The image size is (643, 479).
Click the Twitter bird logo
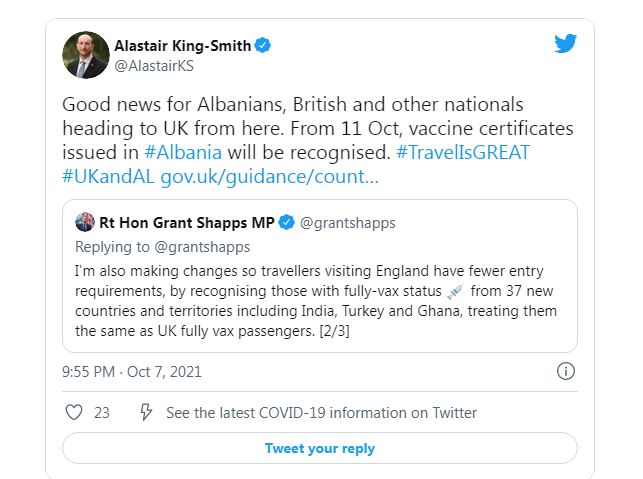pyautogui.click(x=565, y=44)
